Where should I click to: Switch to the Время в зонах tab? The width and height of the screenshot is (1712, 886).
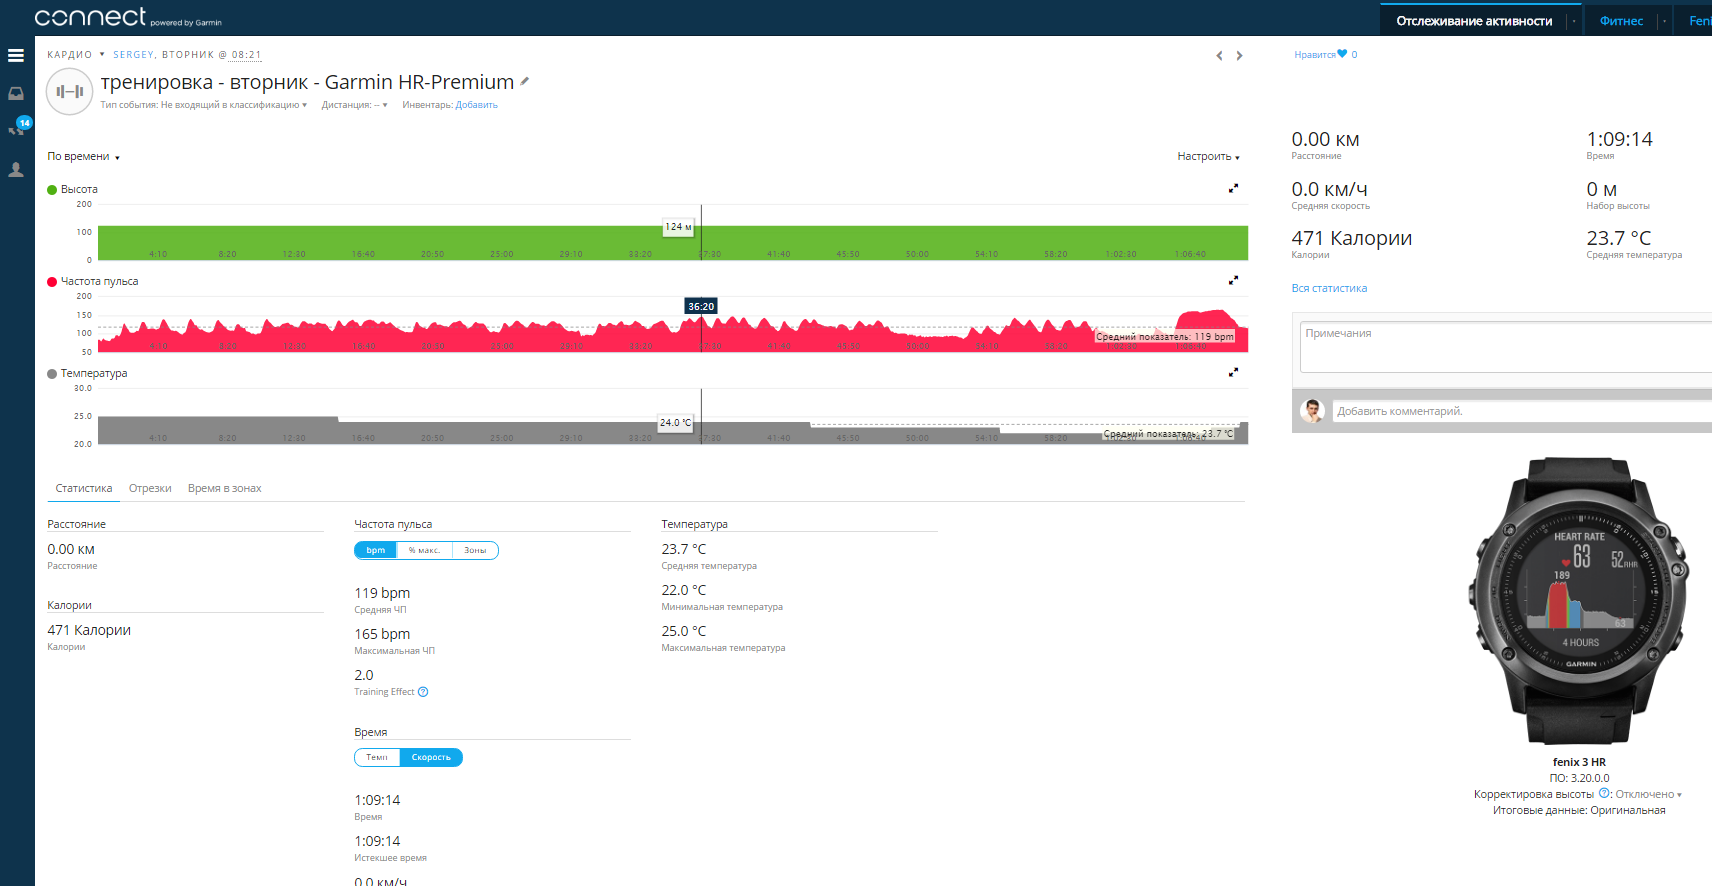(x=224, y=488)
